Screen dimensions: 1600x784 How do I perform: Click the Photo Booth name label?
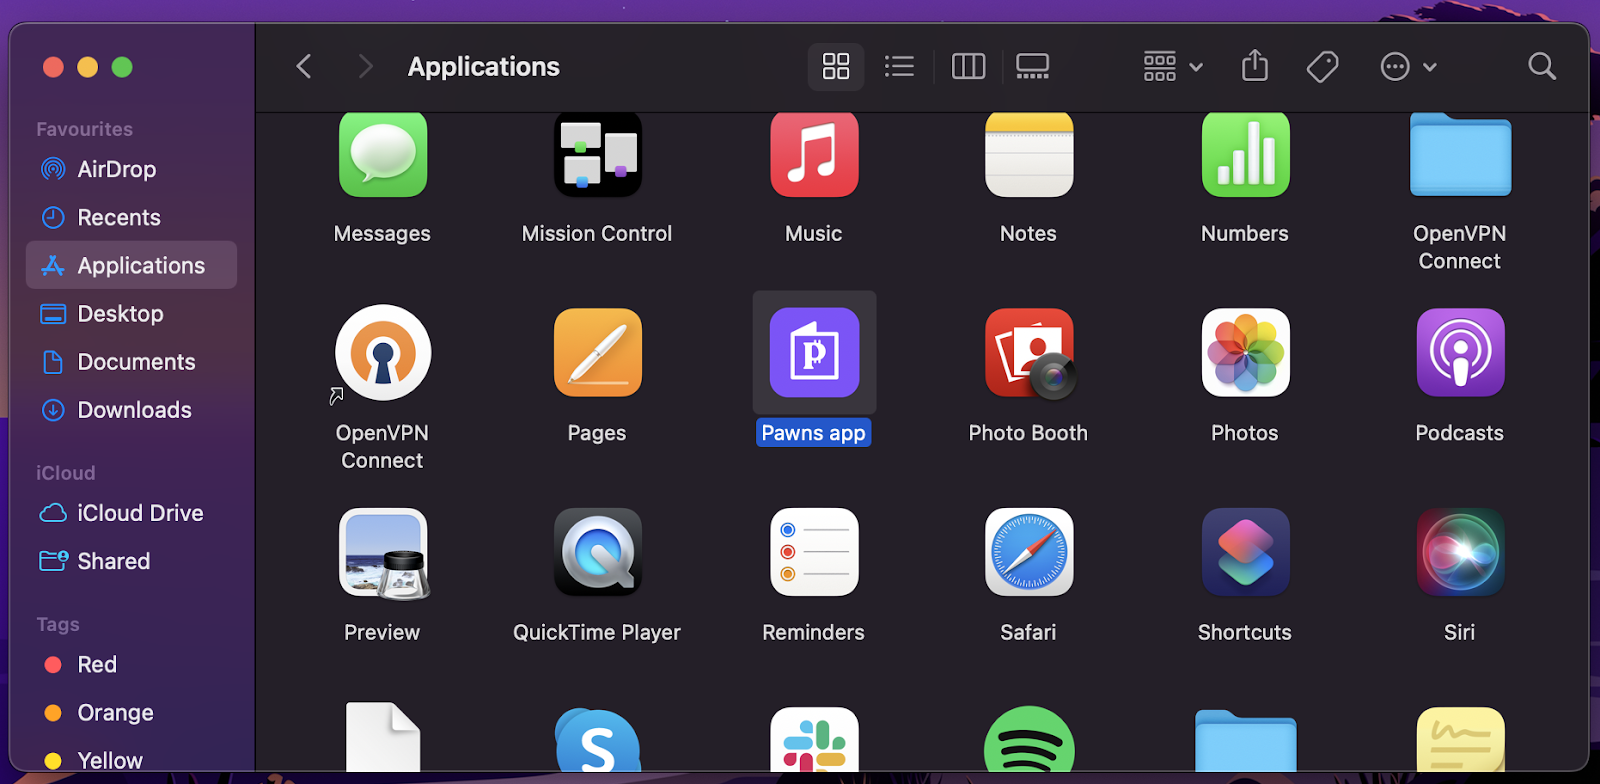click(x=1028, y=433)
